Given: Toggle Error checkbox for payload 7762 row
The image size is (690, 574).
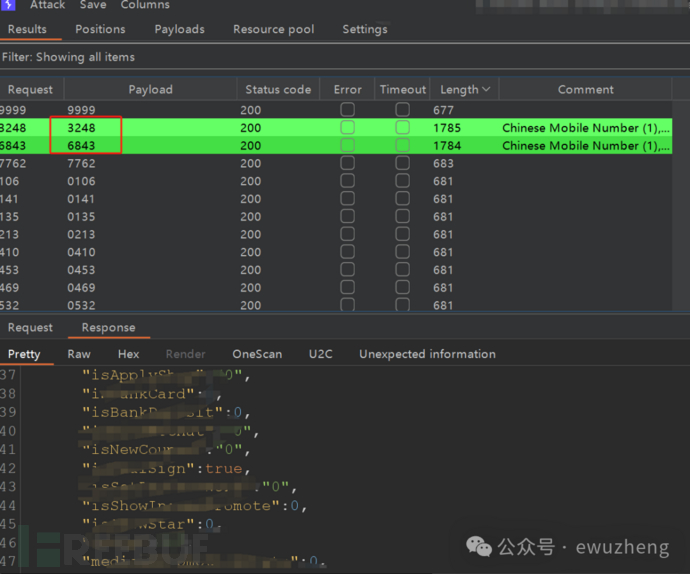Looking at the screenshot, I should point(347,163).
